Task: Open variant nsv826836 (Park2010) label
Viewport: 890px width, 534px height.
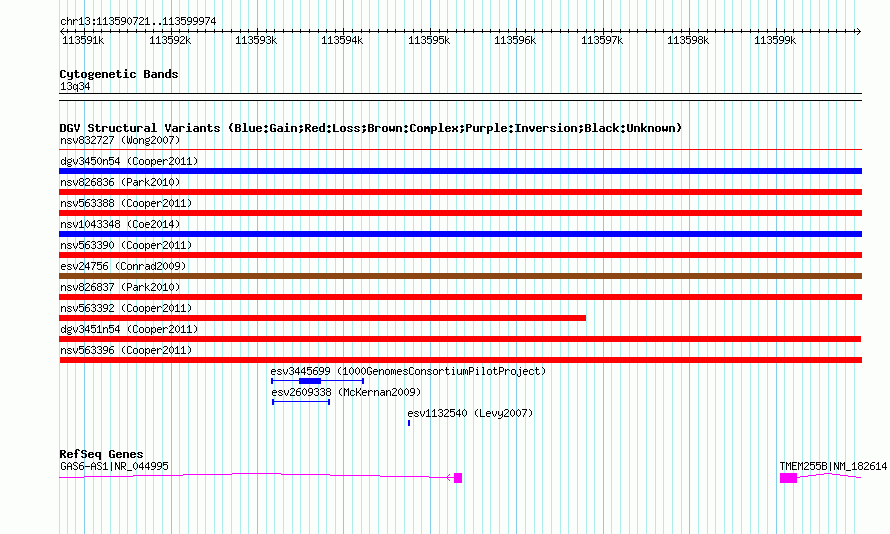Action: click(x=120, y=182)
